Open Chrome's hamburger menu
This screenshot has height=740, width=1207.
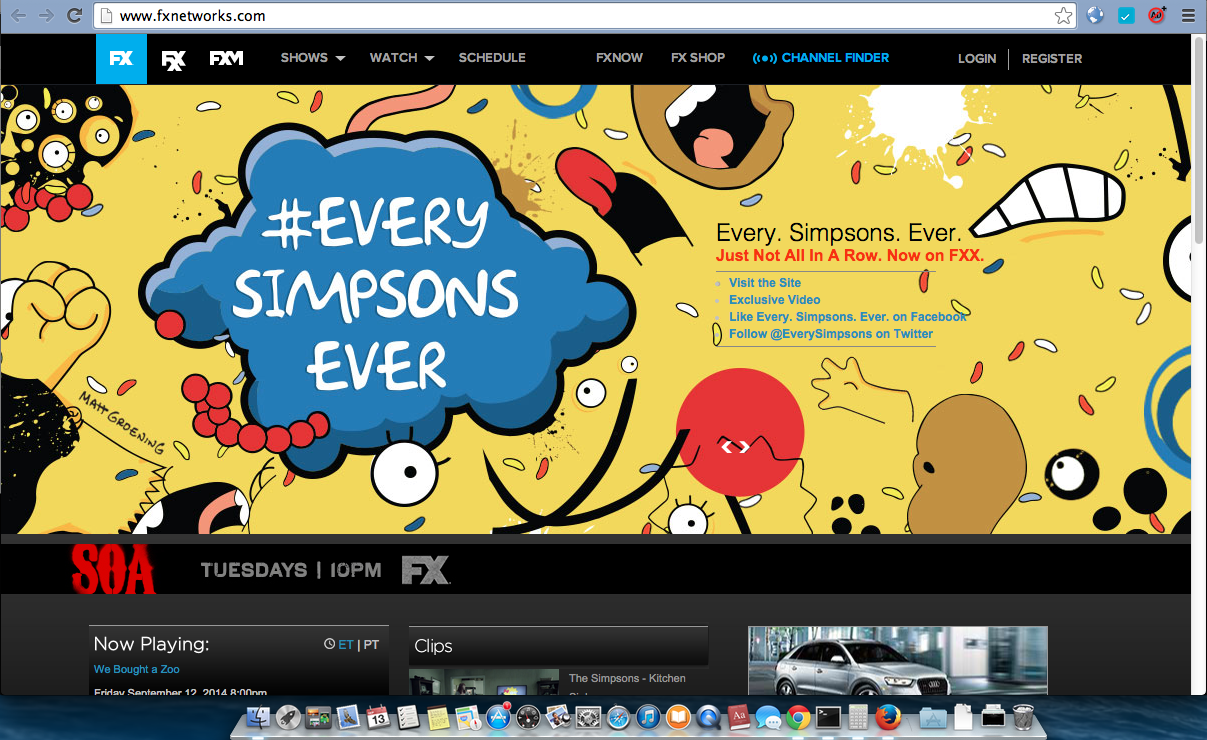click(x=1187, y=15)
